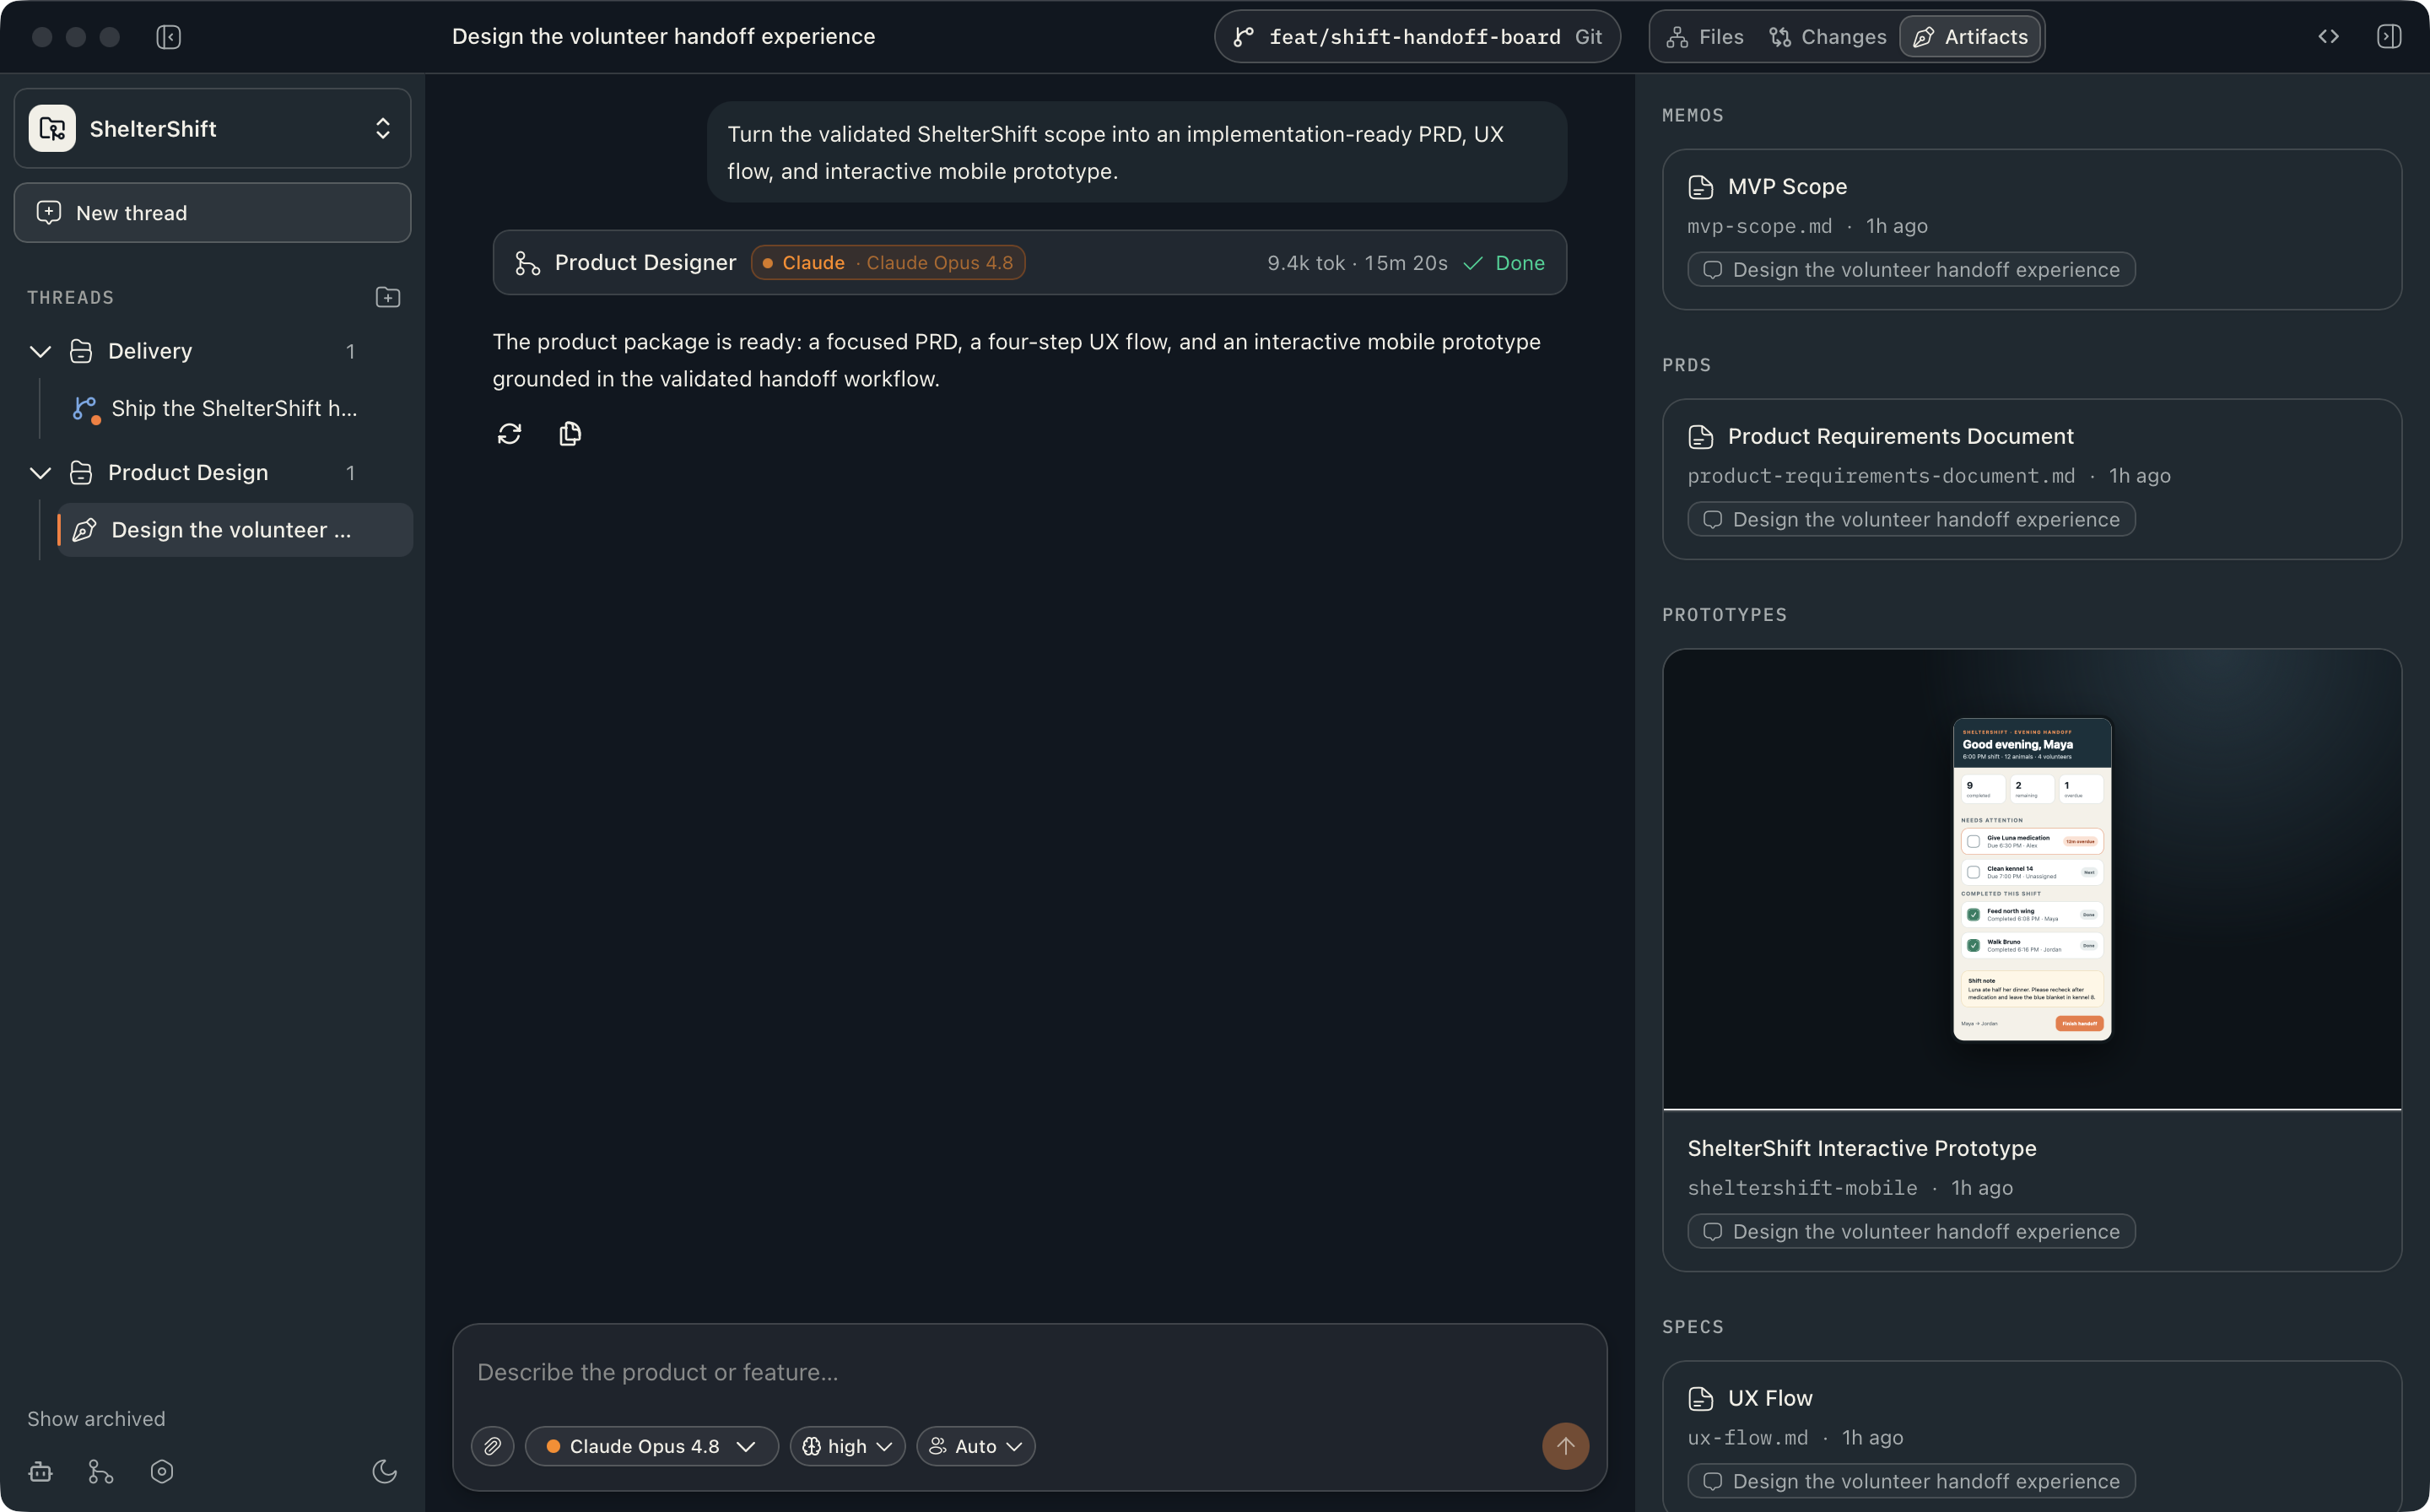Open the ShelterShift Interactive Prototype thumbnail

2032,879
